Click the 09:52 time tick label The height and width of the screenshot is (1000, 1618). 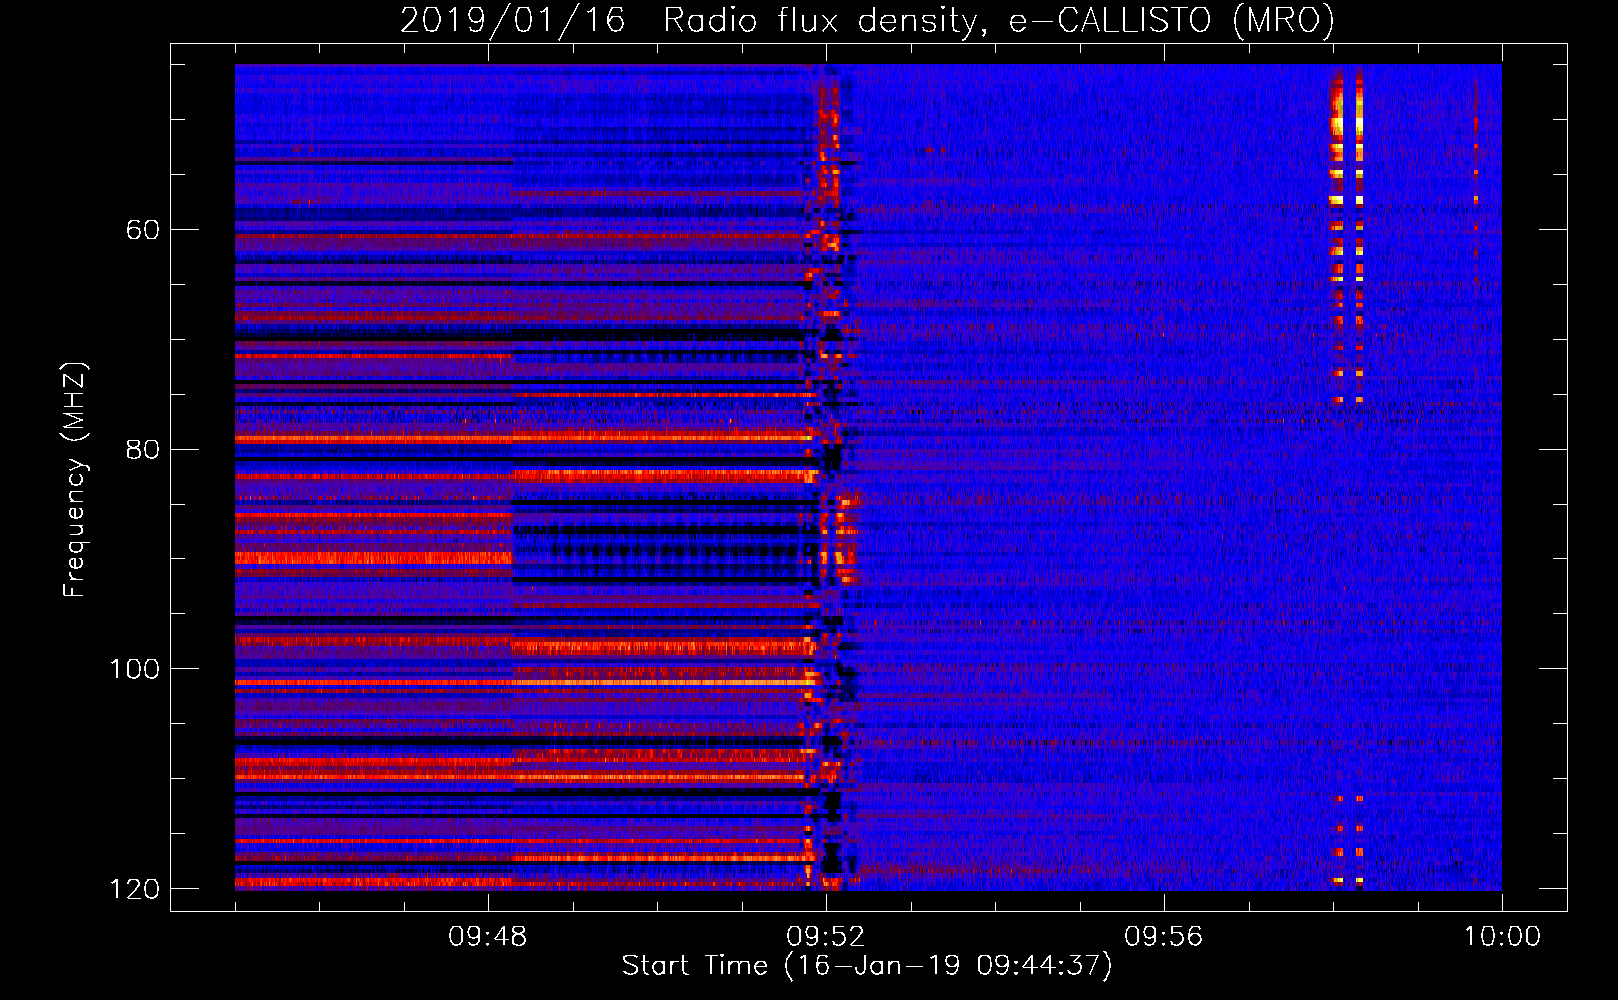[826, 937]
